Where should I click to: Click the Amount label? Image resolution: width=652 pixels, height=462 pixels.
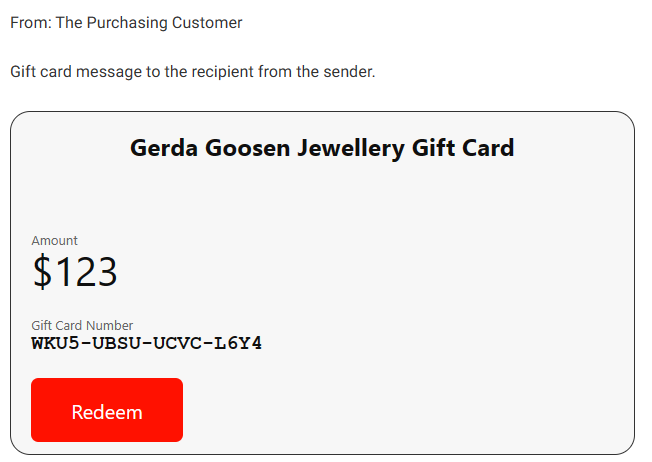pyautogui.click(x=54, y=241)
